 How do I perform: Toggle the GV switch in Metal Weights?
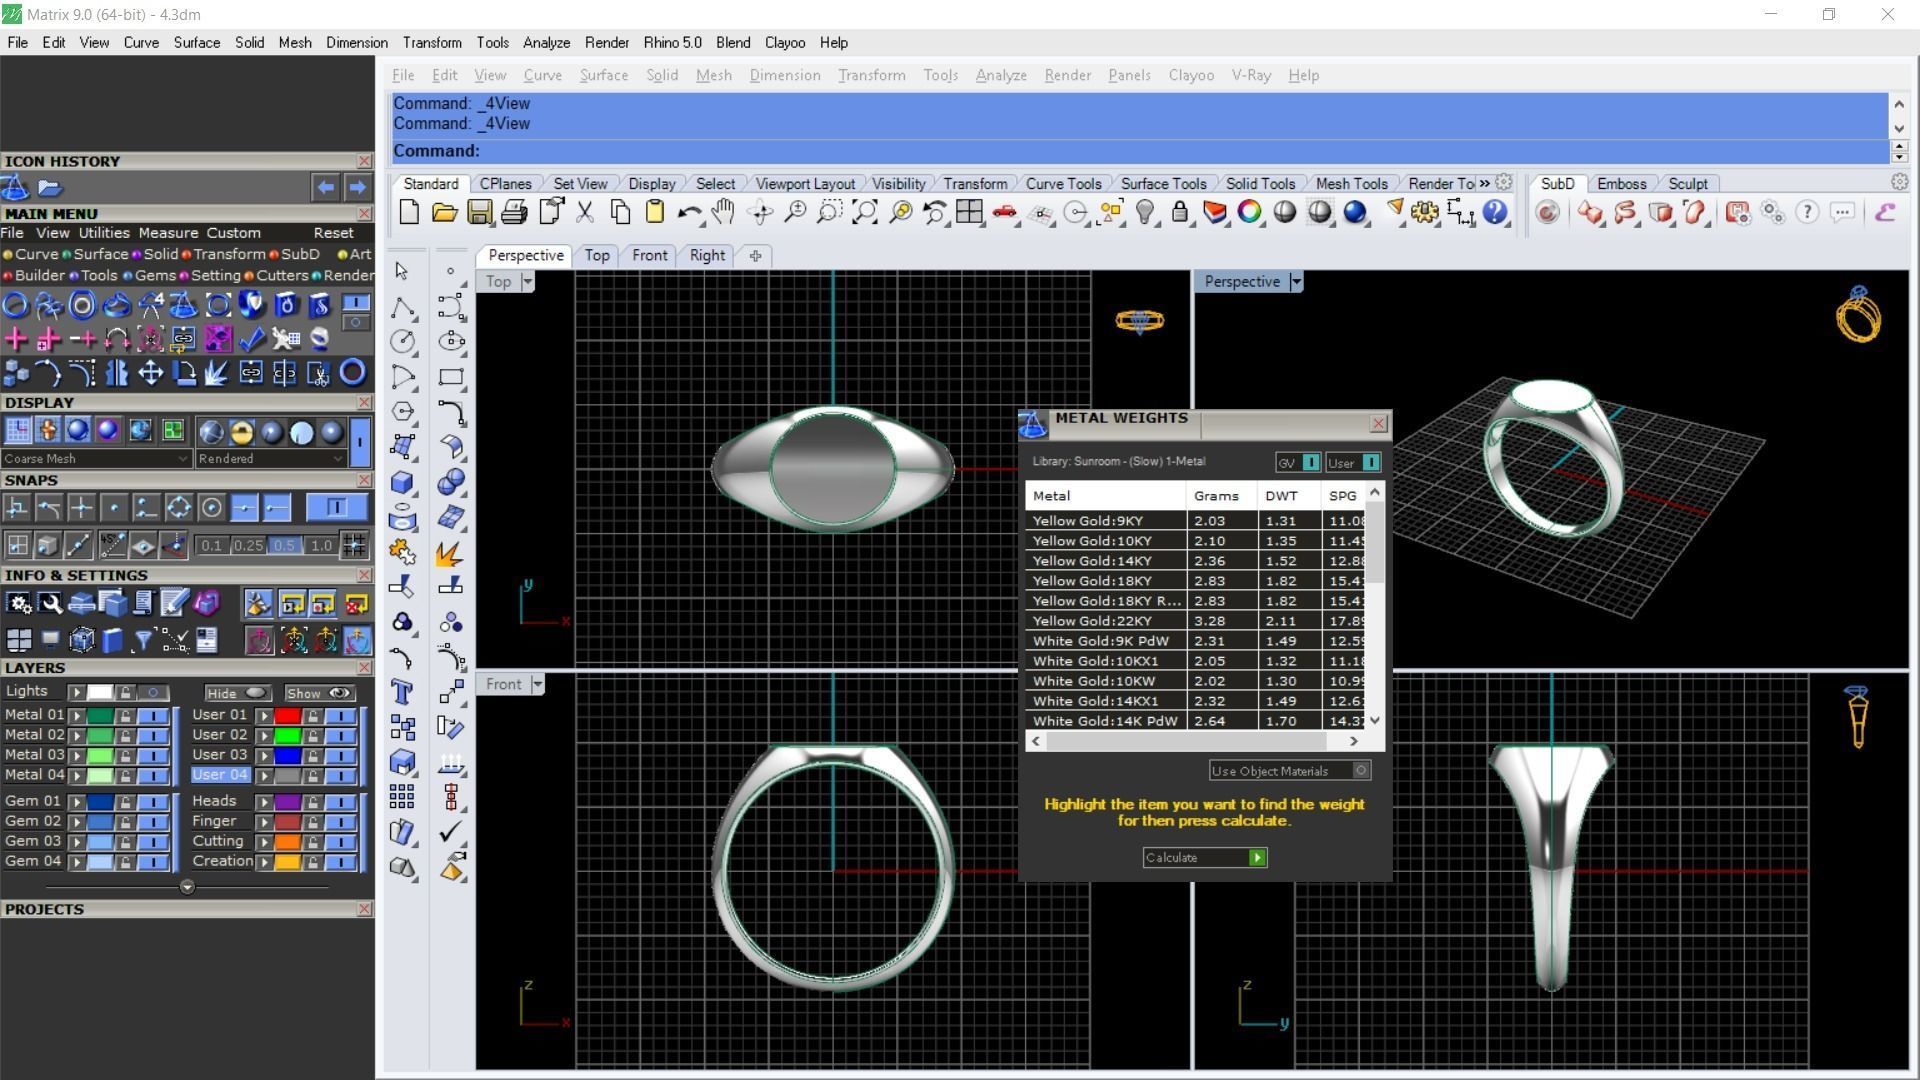coord(1310,463)
